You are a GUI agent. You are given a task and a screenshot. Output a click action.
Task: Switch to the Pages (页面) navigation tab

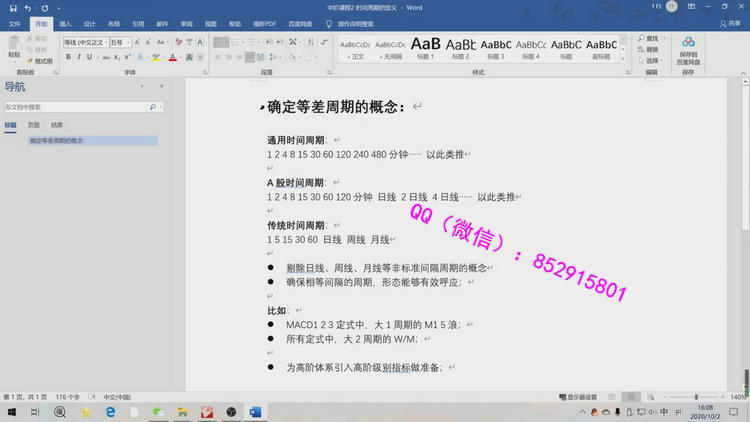pyautogui.click(x=33, y=125)
